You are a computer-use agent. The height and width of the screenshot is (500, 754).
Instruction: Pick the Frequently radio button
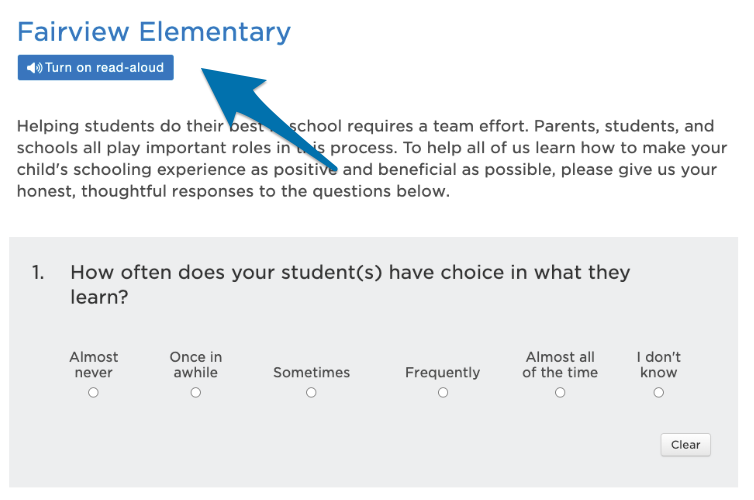[443, 393]
